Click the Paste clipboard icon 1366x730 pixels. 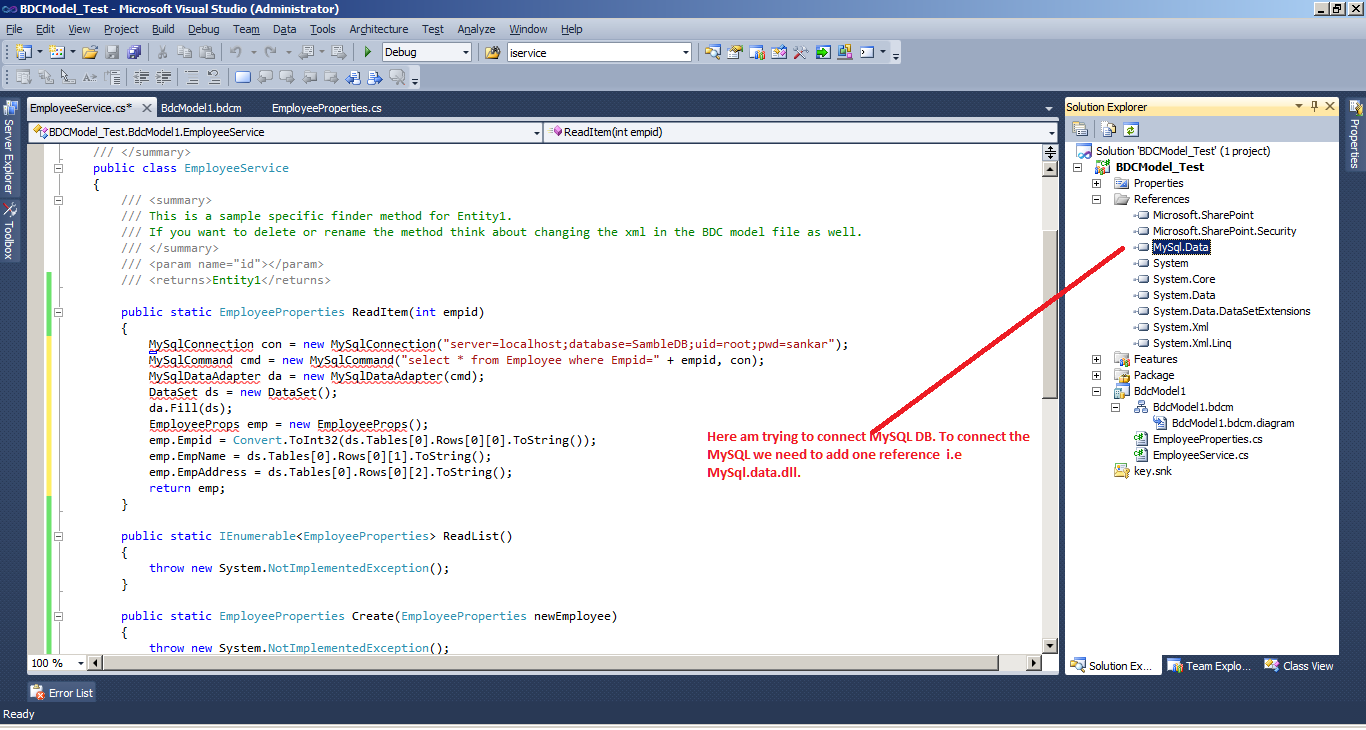pos(207,52)
